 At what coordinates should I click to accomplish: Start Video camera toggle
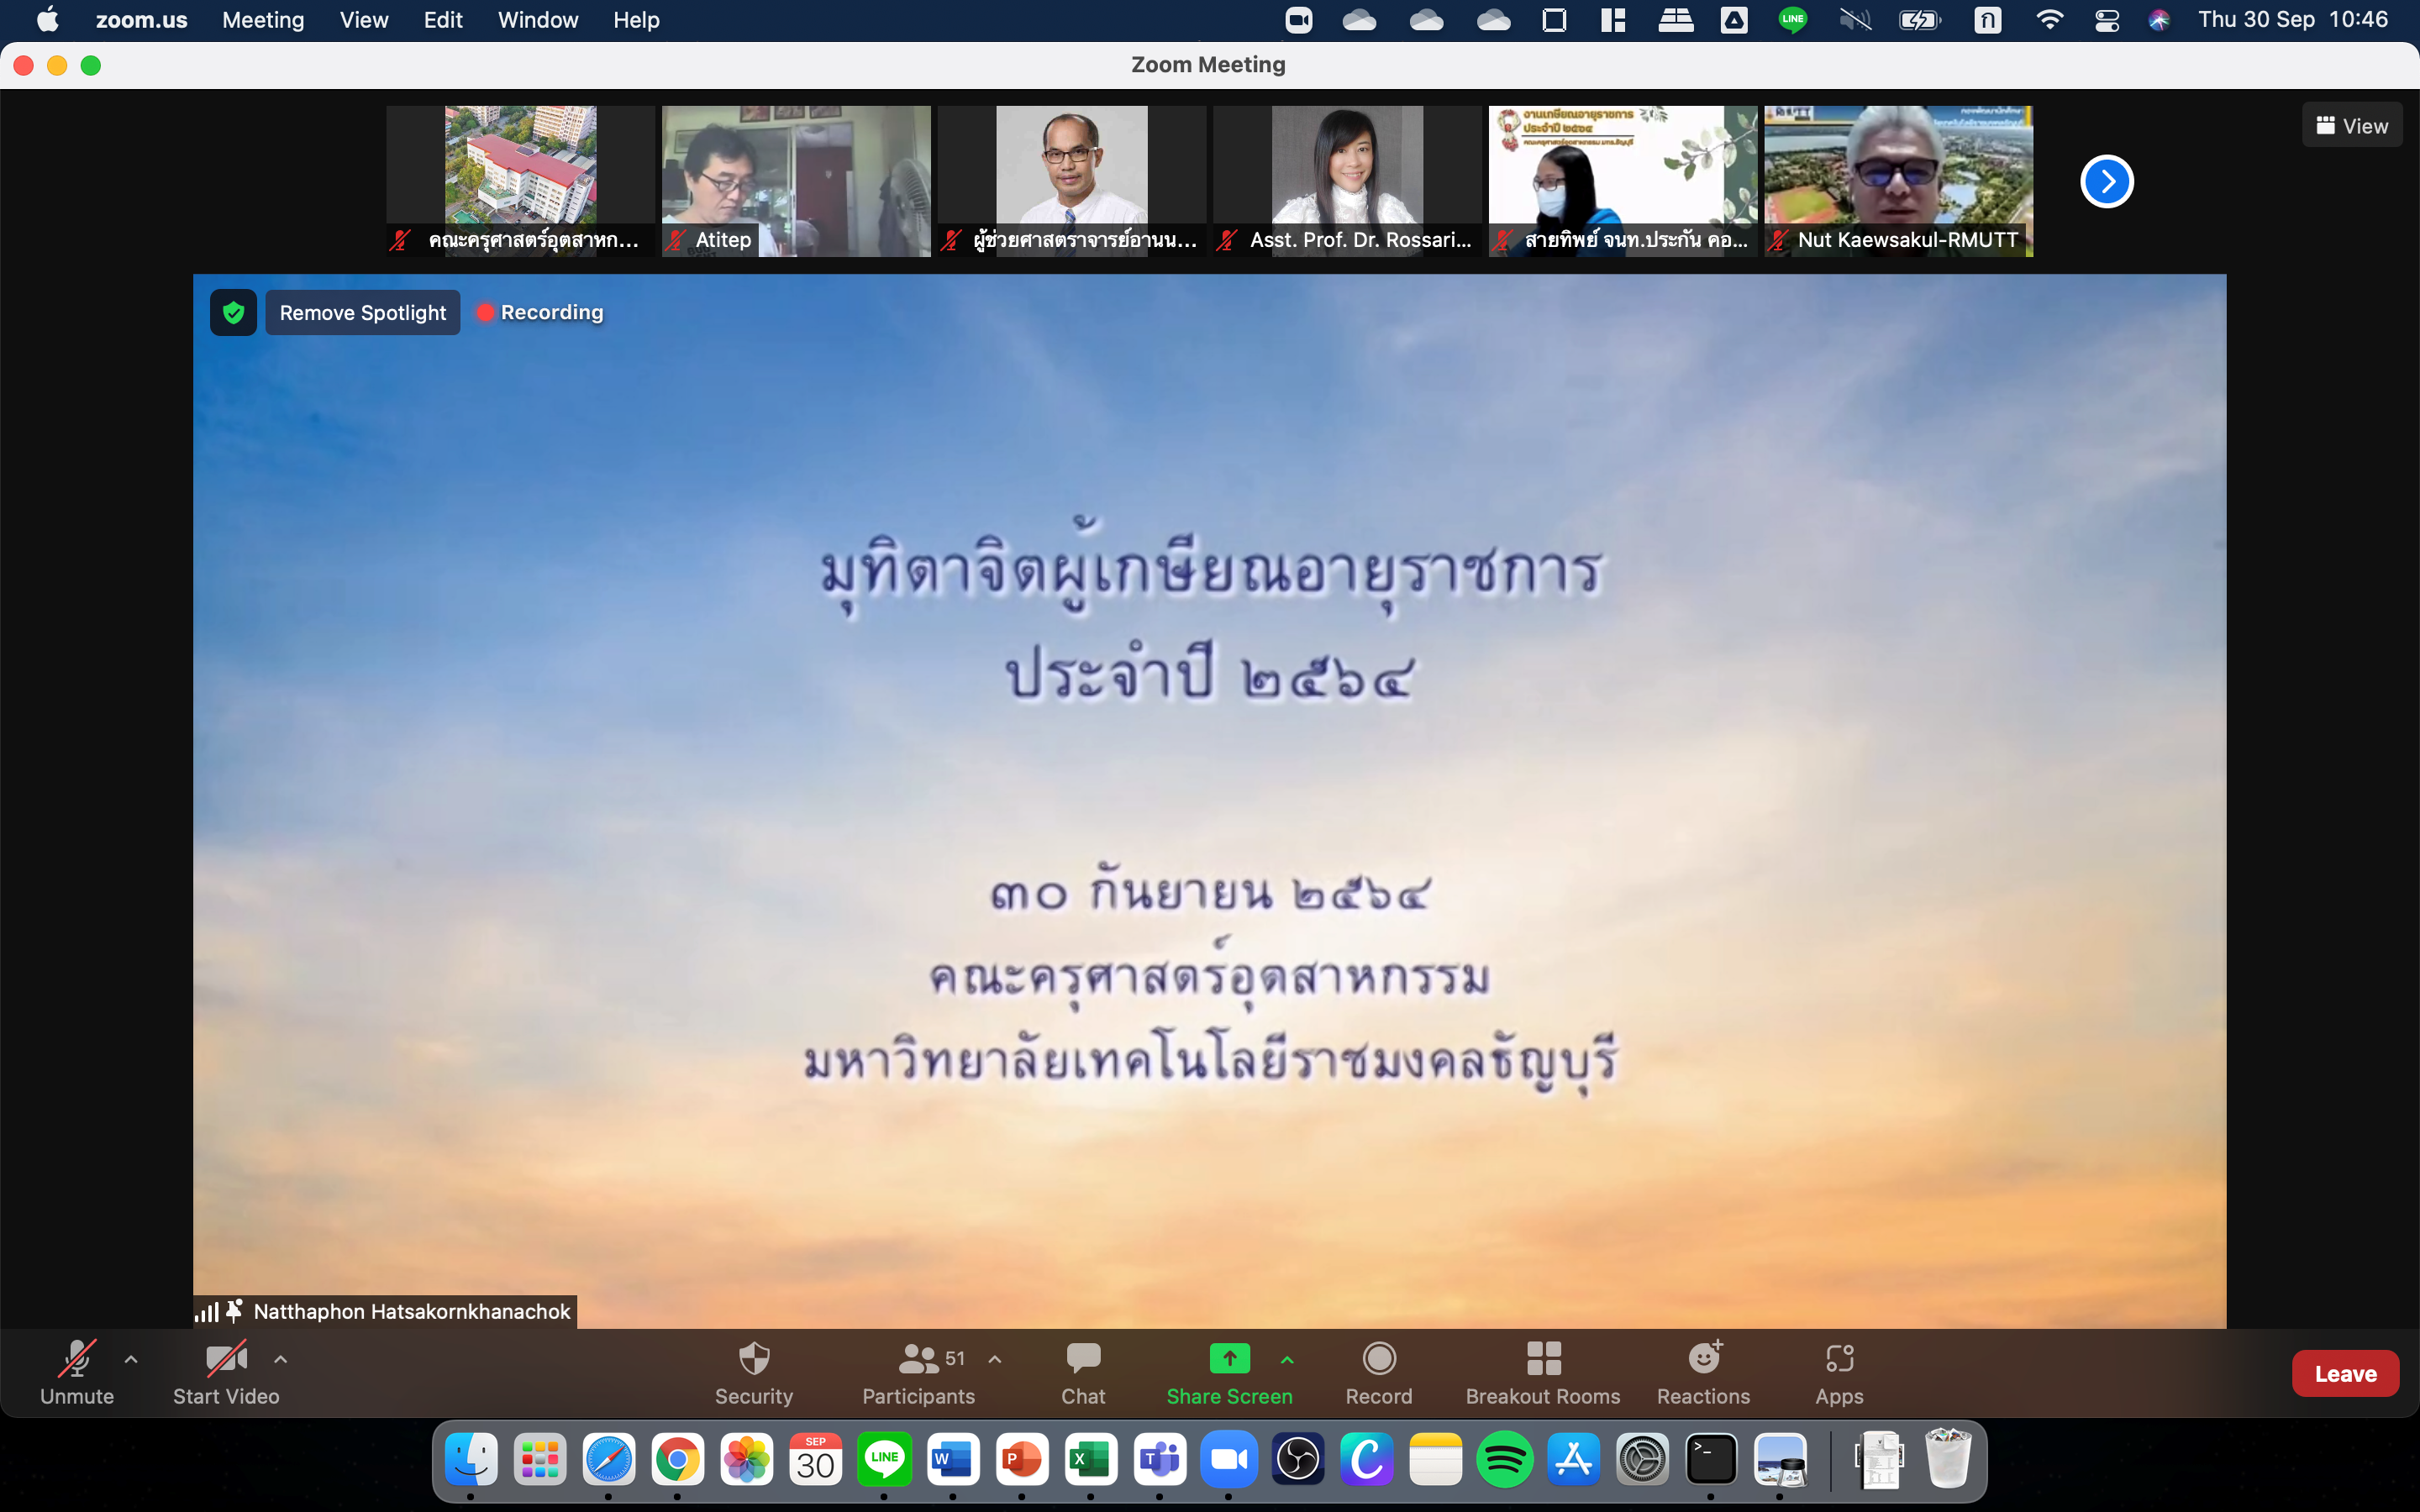226,1374
